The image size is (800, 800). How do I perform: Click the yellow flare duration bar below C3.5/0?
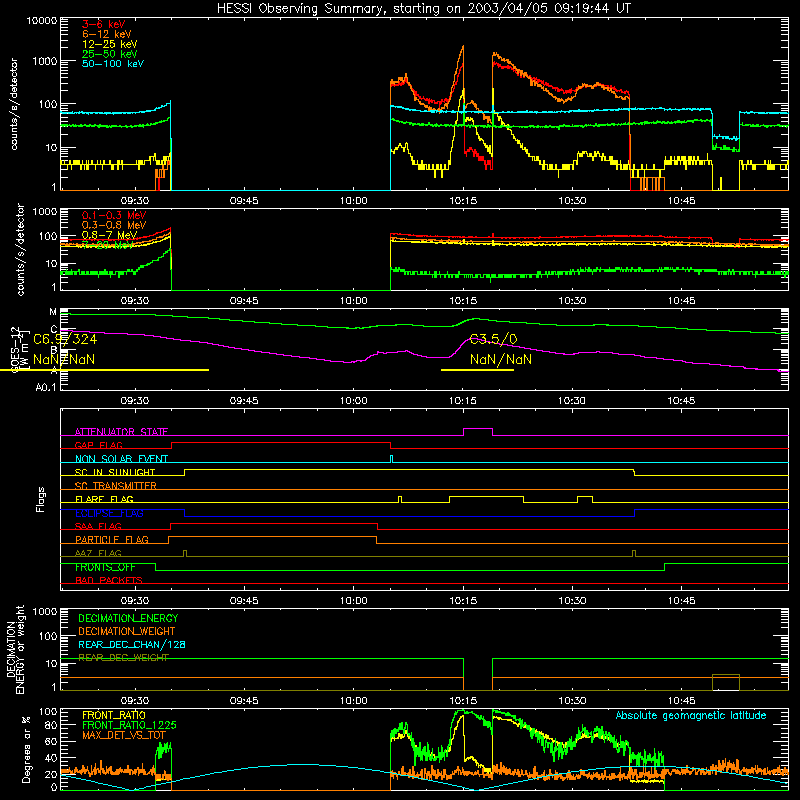point(477,370)
